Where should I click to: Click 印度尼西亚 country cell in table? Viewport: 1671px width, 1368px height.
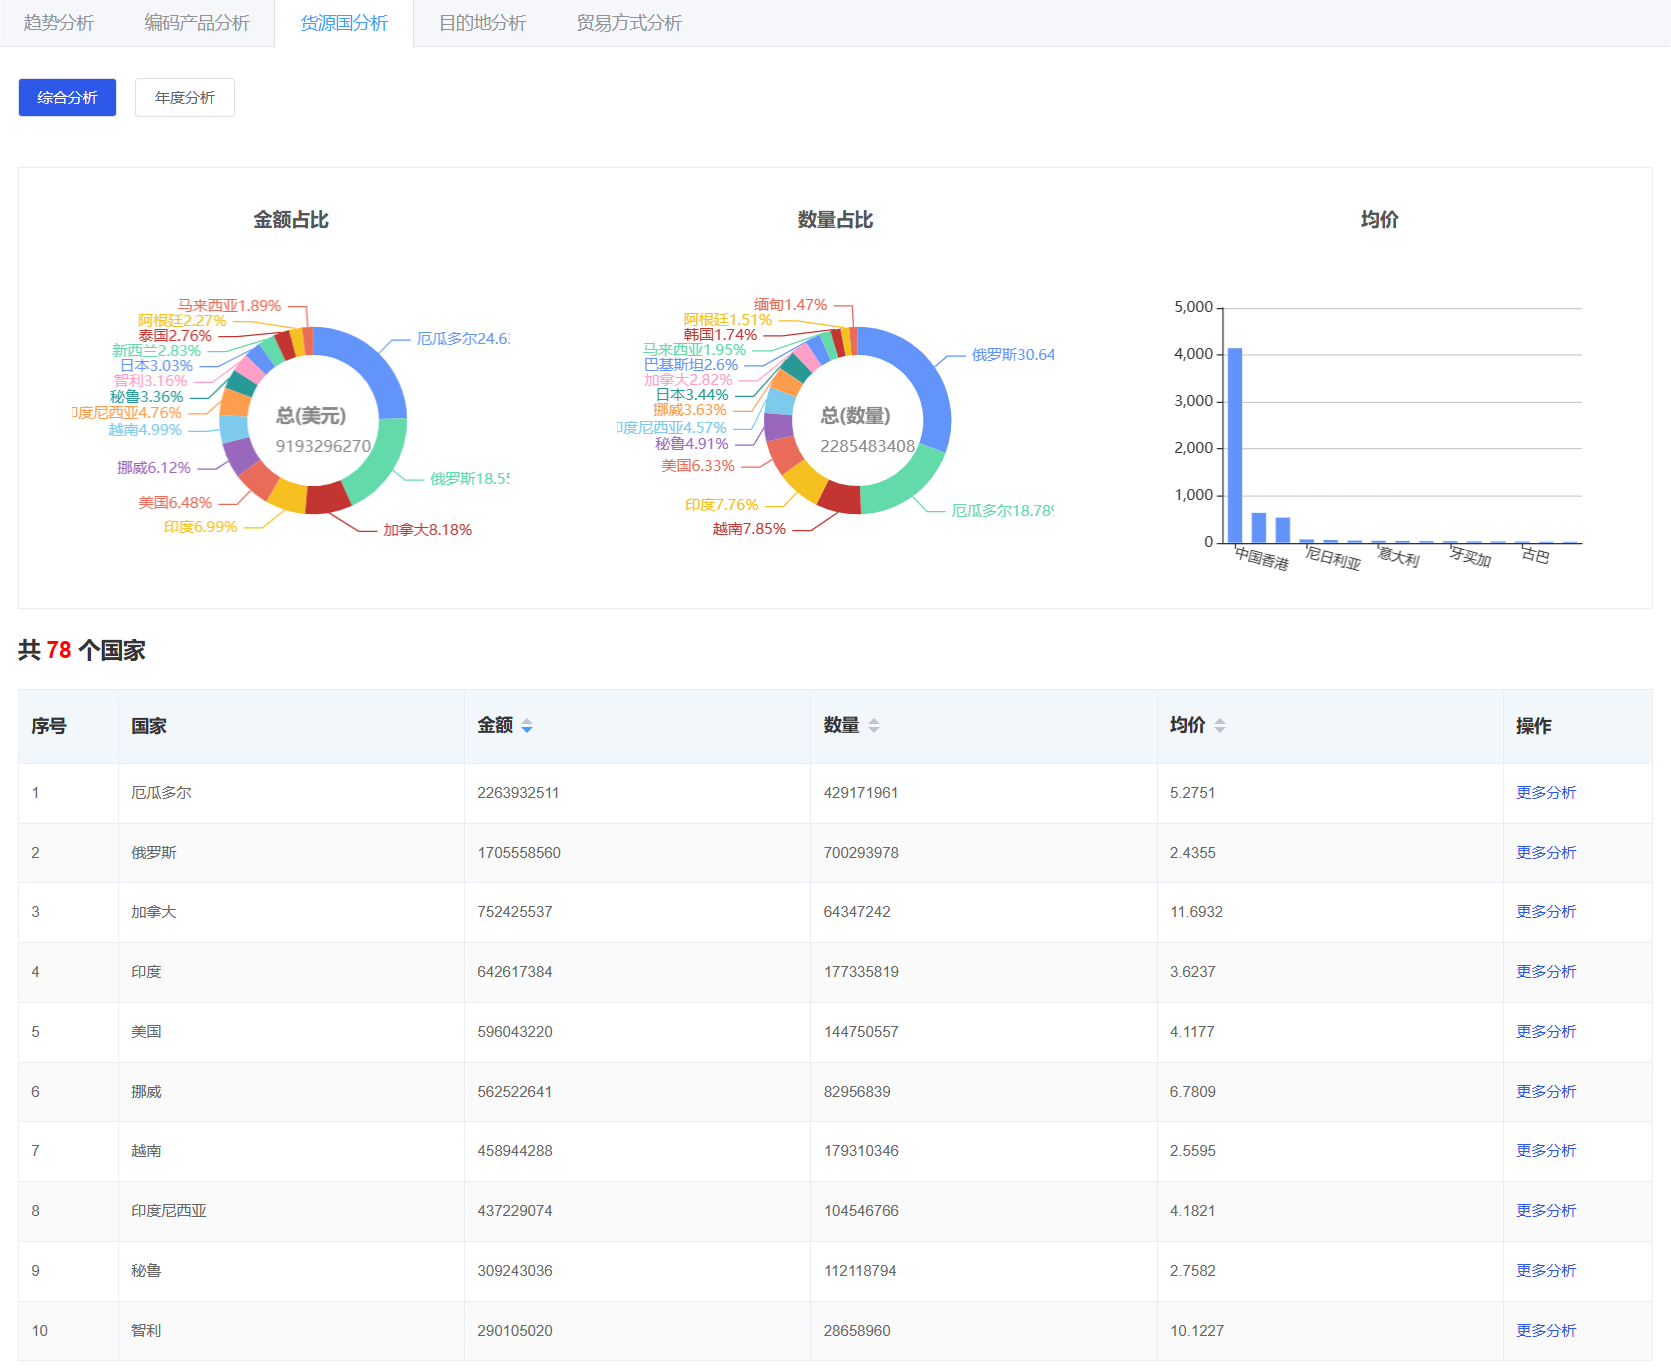click(169, 1211)
